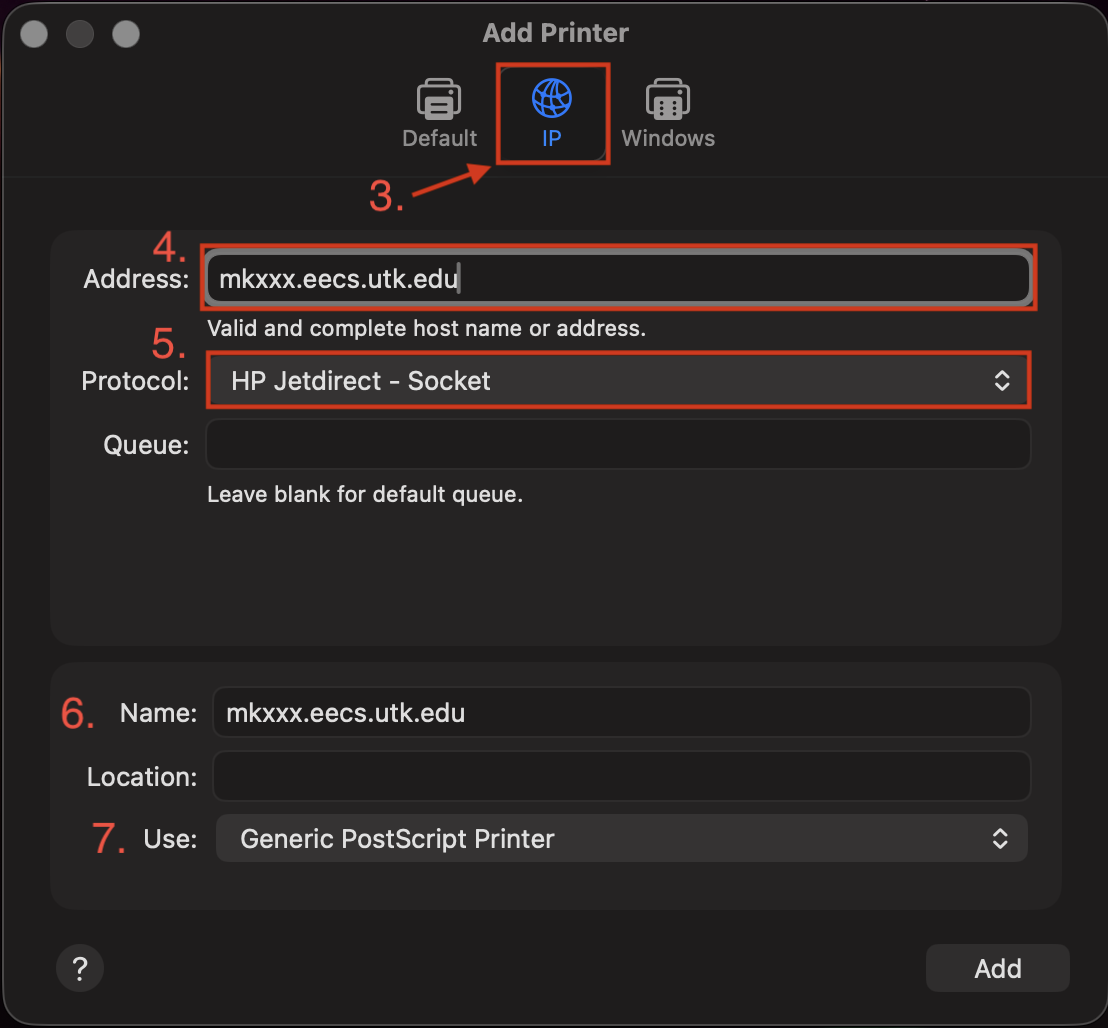
Task: Click the Name input field
Action: click(x=621, y=712)
